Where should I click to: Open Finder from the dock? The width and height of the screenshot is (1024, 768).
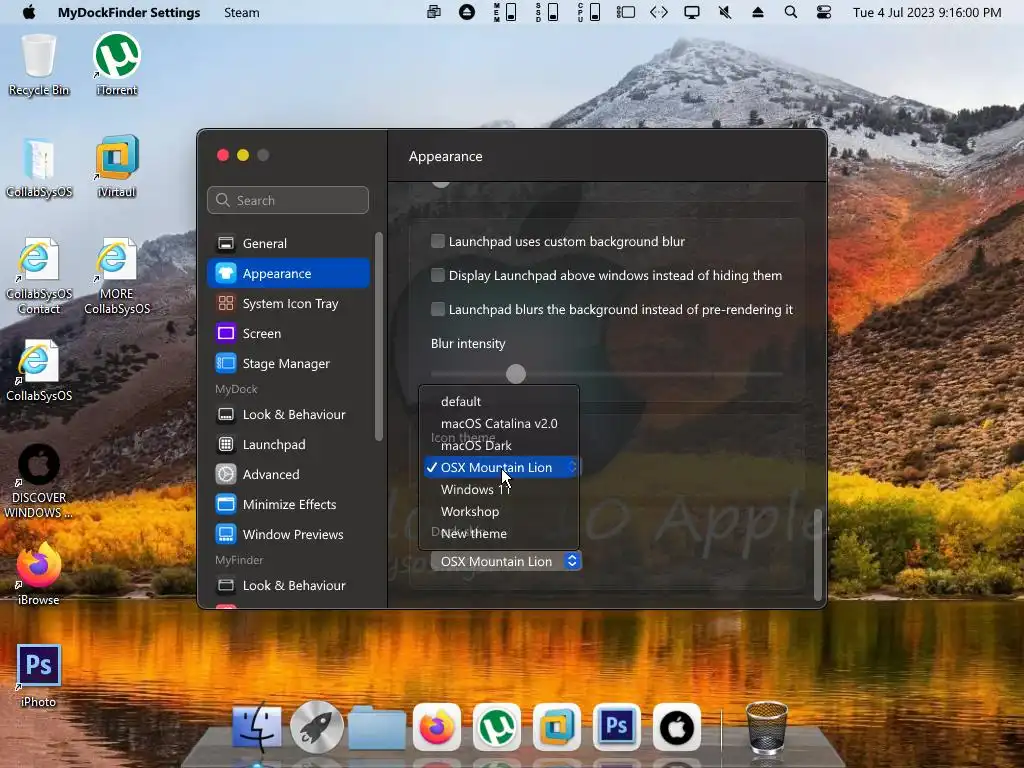[257, 727]
